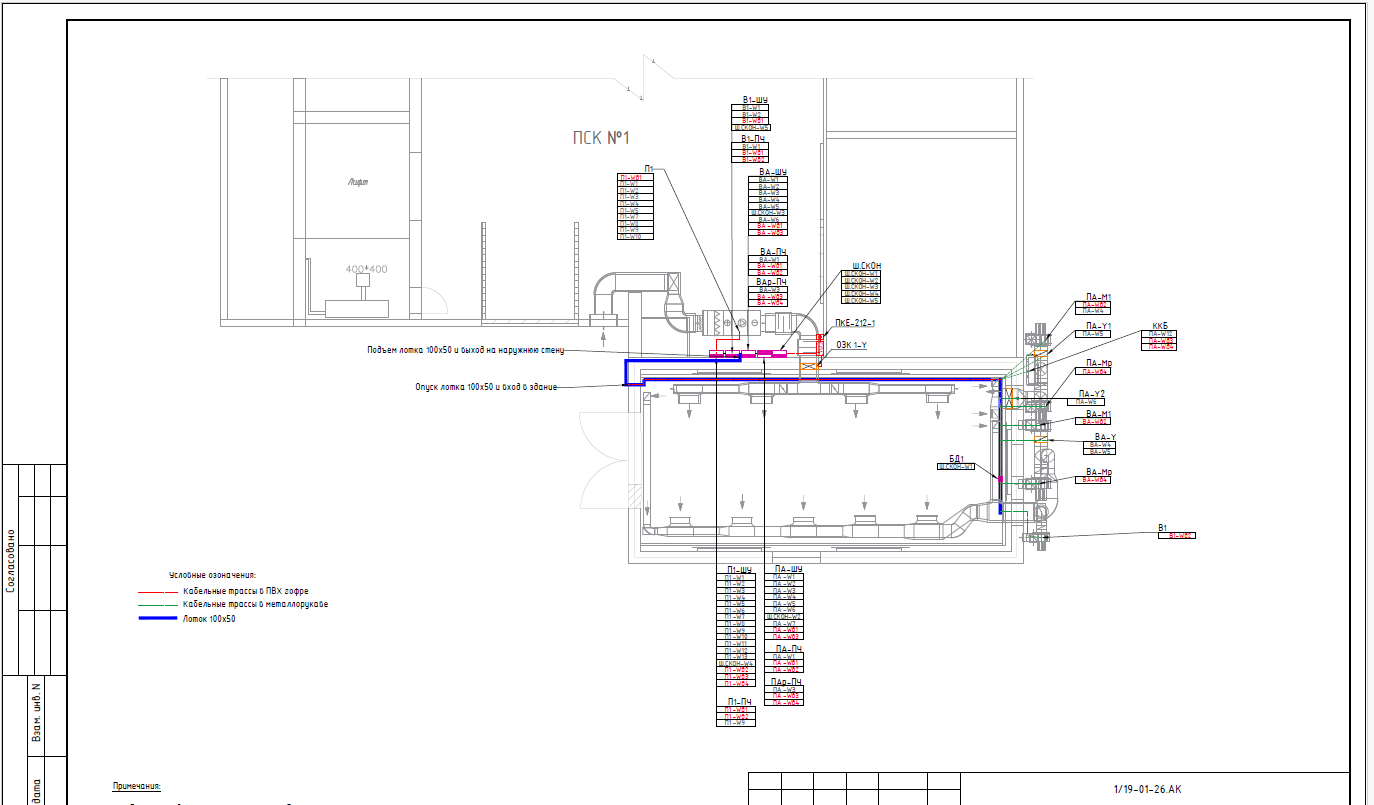Image resolution: width=1374 pixels, height=805 pixels.
Task: Select the 'Условные обозначения:' legend title
Action: coord(212,576)
